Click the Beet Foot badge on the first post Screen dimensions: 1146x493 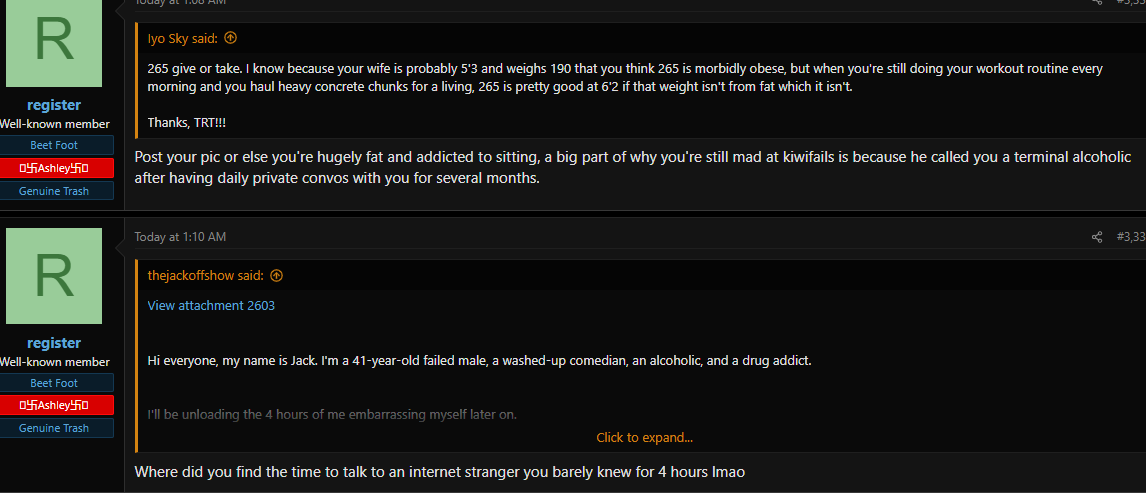pyautogui.click(x=54, y=145)
